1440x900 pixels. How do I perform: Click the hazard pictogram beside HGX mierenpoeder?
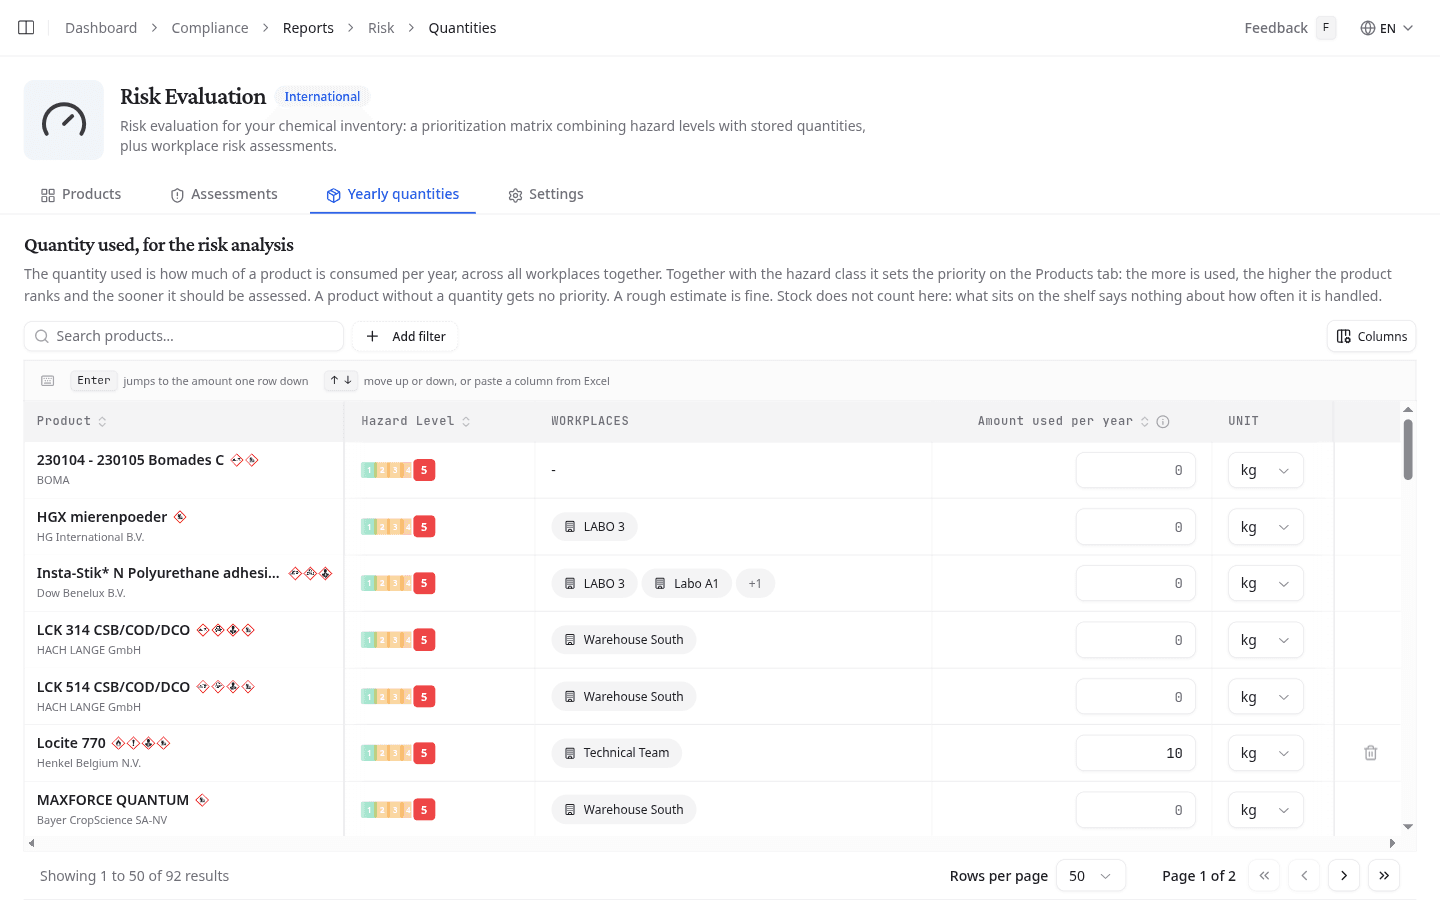[180, 517]
